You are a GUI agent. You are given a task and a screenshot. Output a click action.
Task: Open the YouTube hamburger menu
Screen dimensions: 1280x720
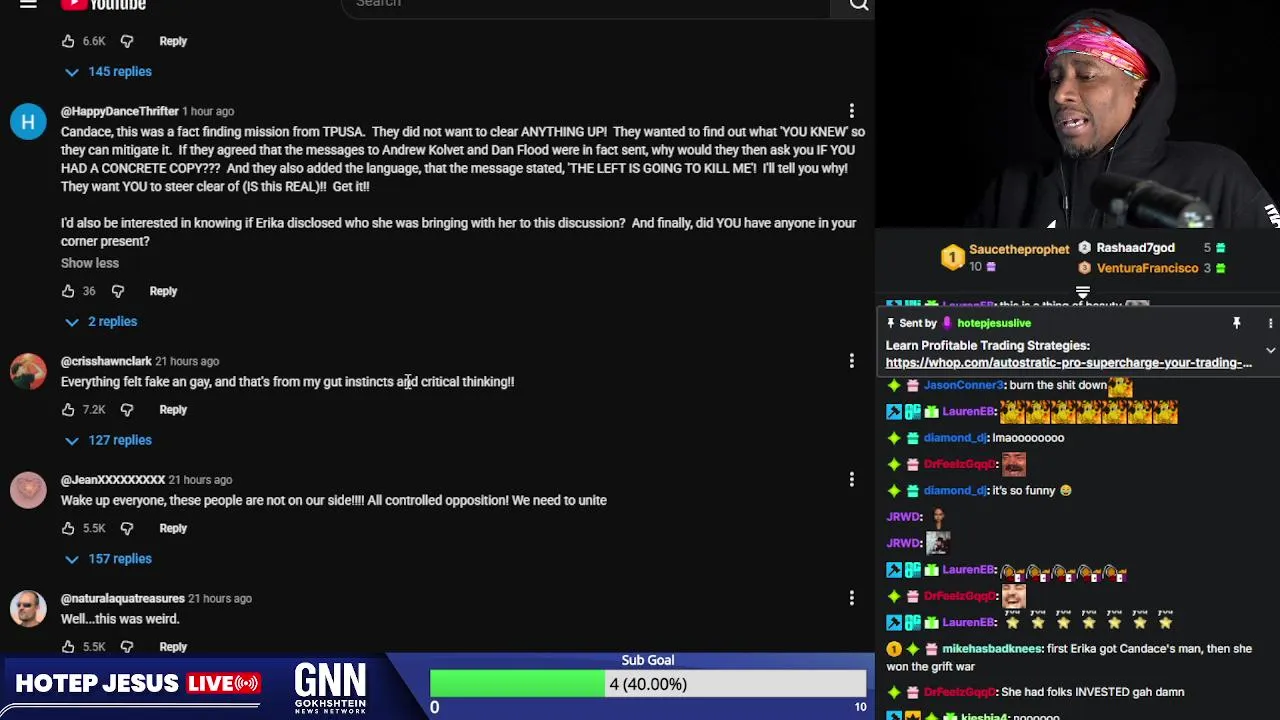(28, 4)
